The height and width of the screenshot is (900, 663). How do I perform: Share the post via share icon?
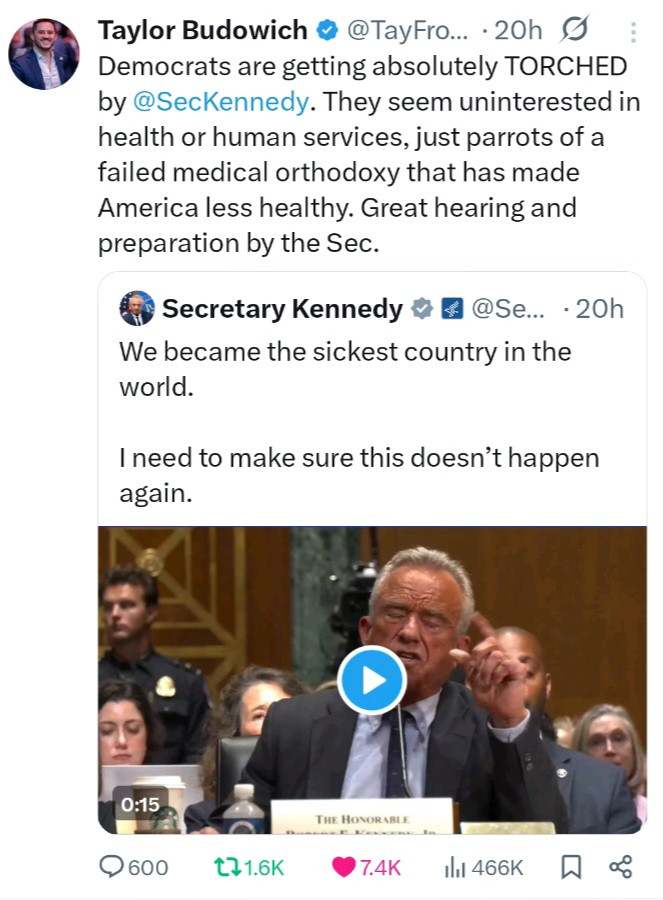pos(620,867)
